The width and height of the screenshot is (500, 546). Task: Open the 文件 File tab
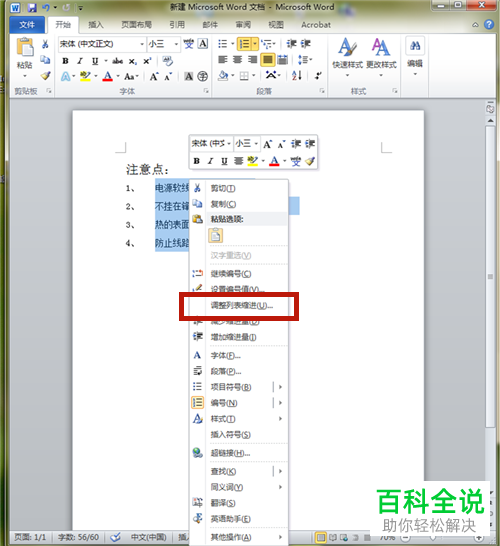pyautogui.click(x=27, y=25)
